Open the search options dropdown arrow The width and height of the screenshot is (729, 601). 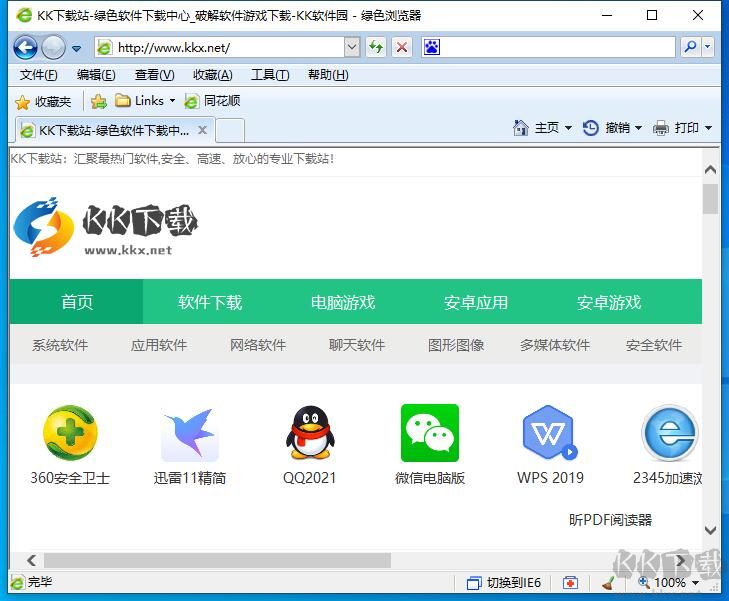point(708,47)
